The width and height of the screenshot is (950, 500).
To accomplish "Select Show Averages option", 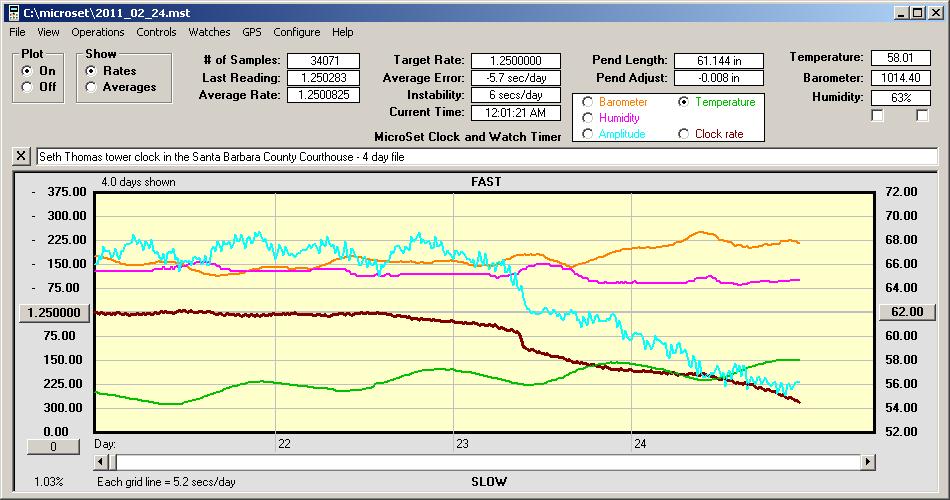I will coord(91,87).
